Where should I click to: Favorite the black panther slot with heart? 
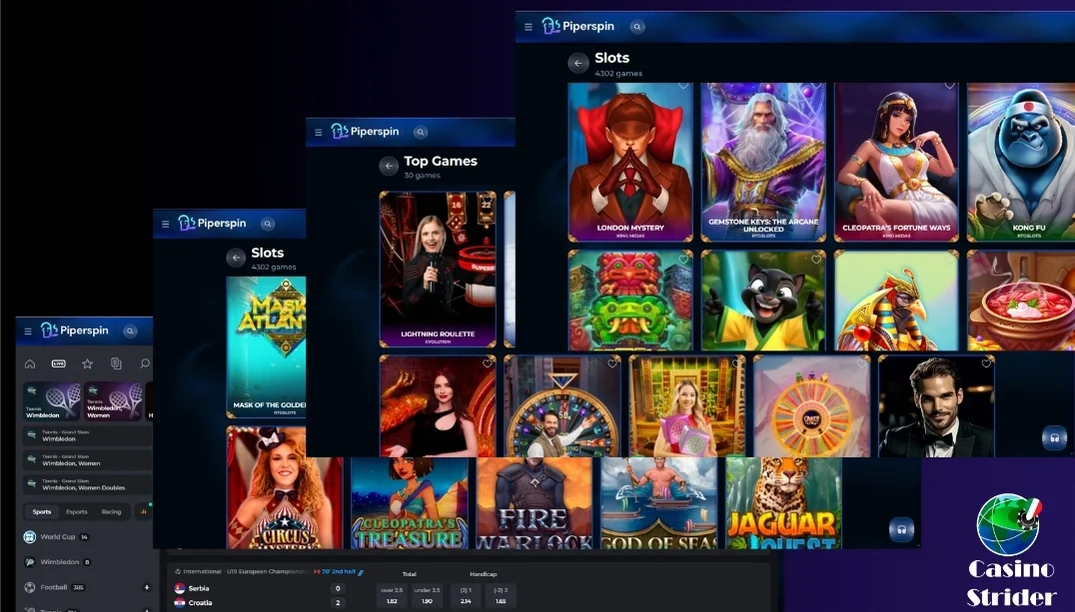(x=816, y=259)
